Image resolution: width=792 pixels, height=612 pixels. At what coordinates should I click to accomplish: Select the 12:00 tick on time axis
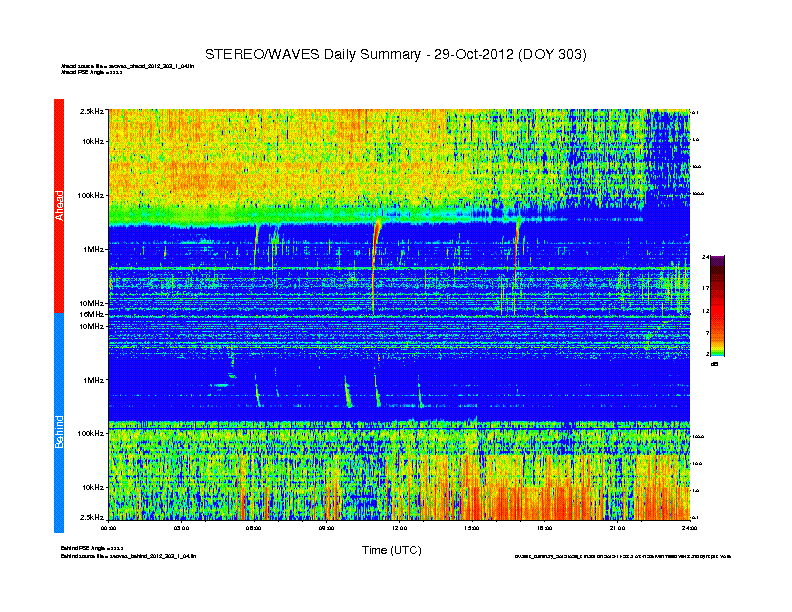pyautogui.click(x=399, y=528)
